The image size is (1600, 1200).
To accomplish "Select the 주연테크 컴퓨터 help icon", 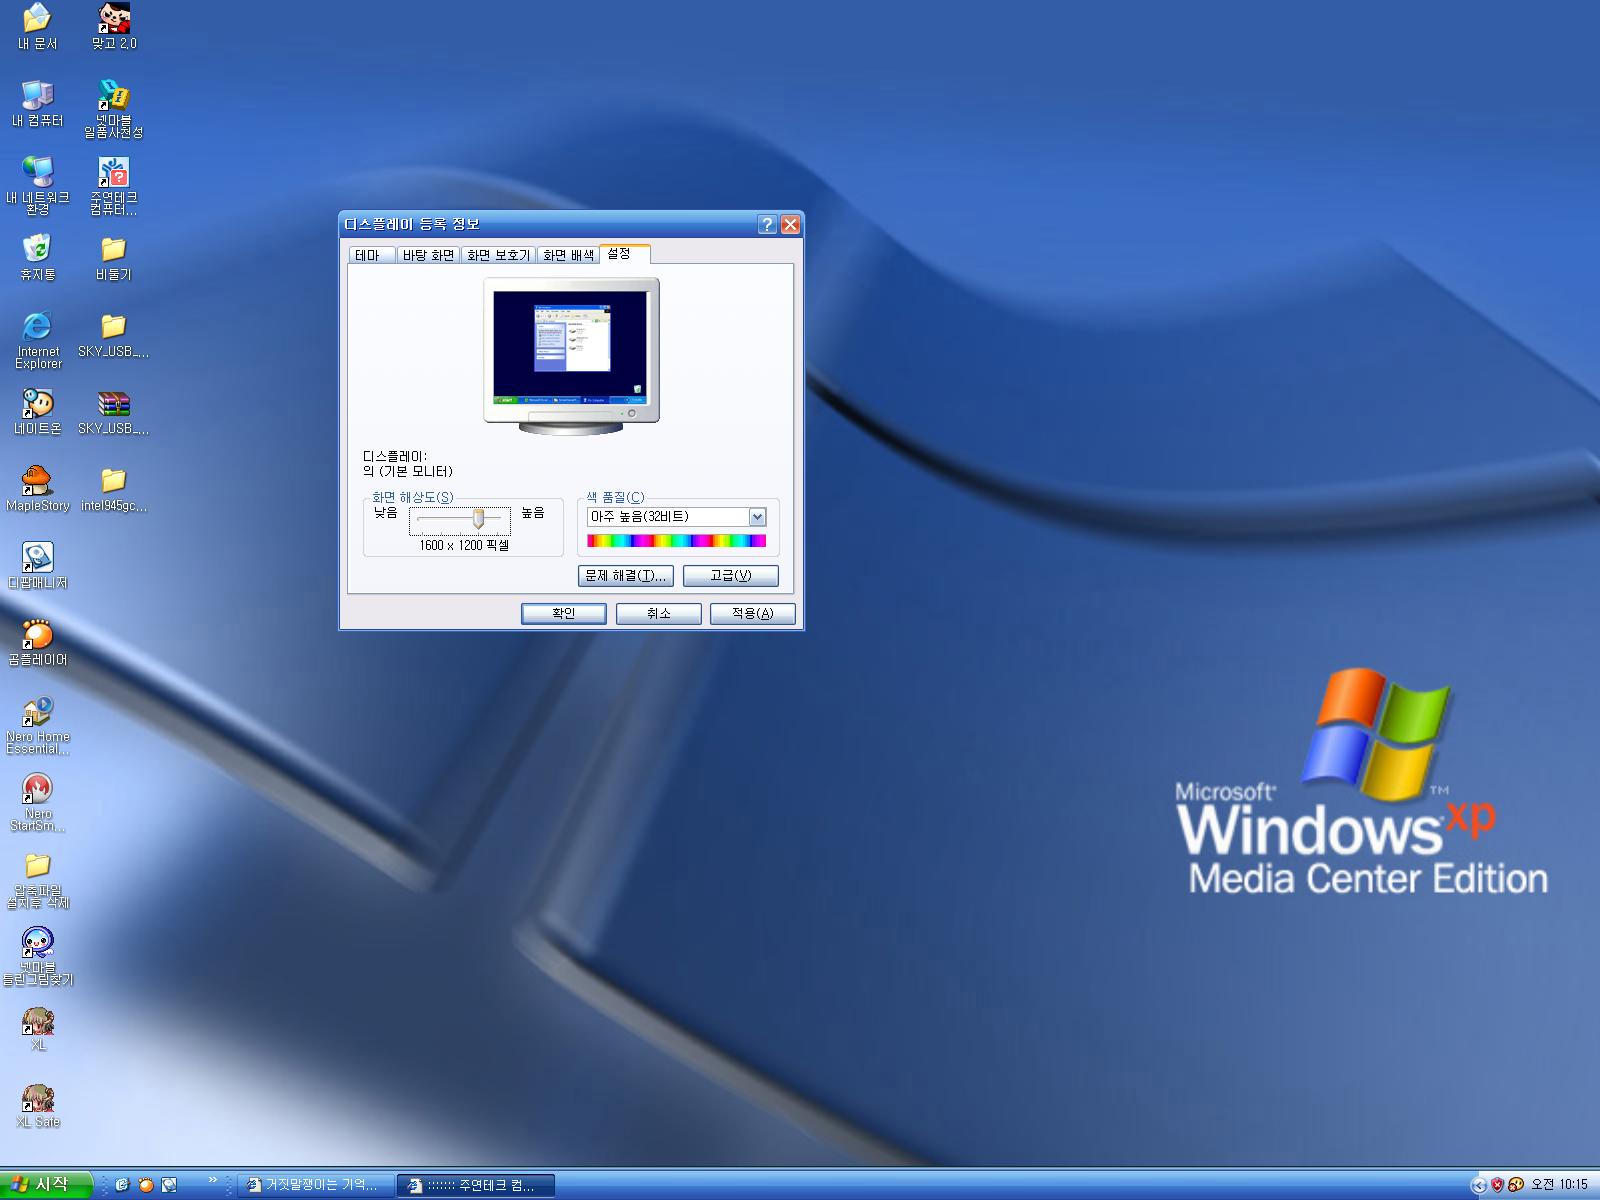I will click(x=113, y=186).
